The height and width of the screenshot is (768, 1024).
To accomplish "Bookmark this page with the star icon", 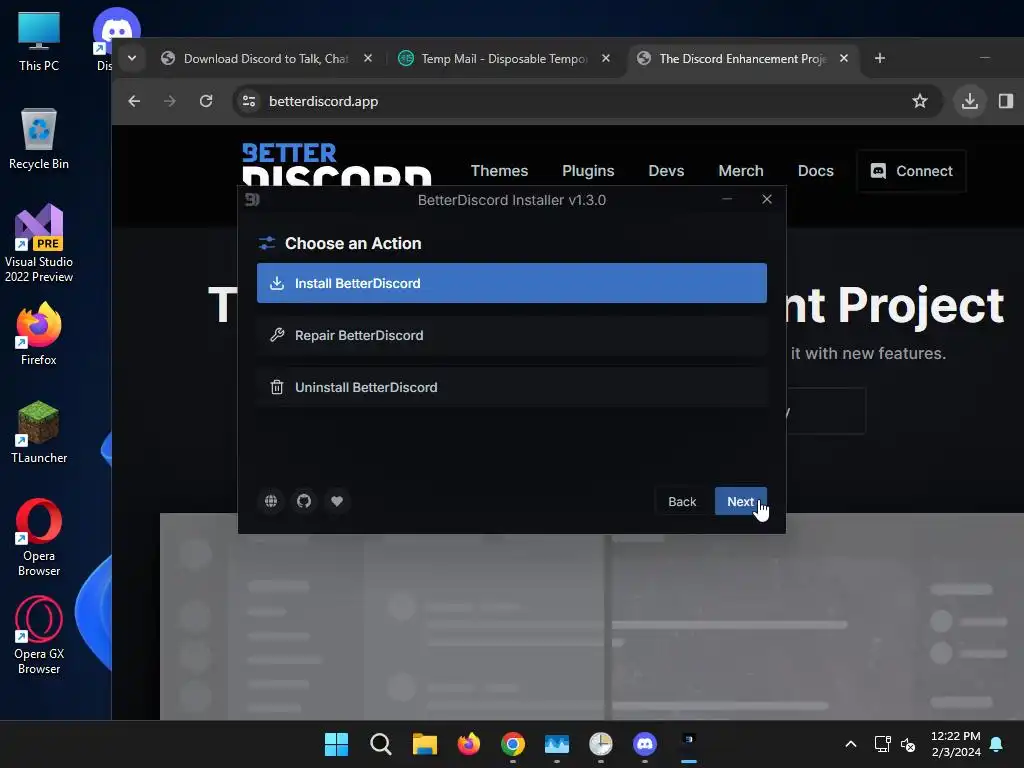I will tap(920, 101).
